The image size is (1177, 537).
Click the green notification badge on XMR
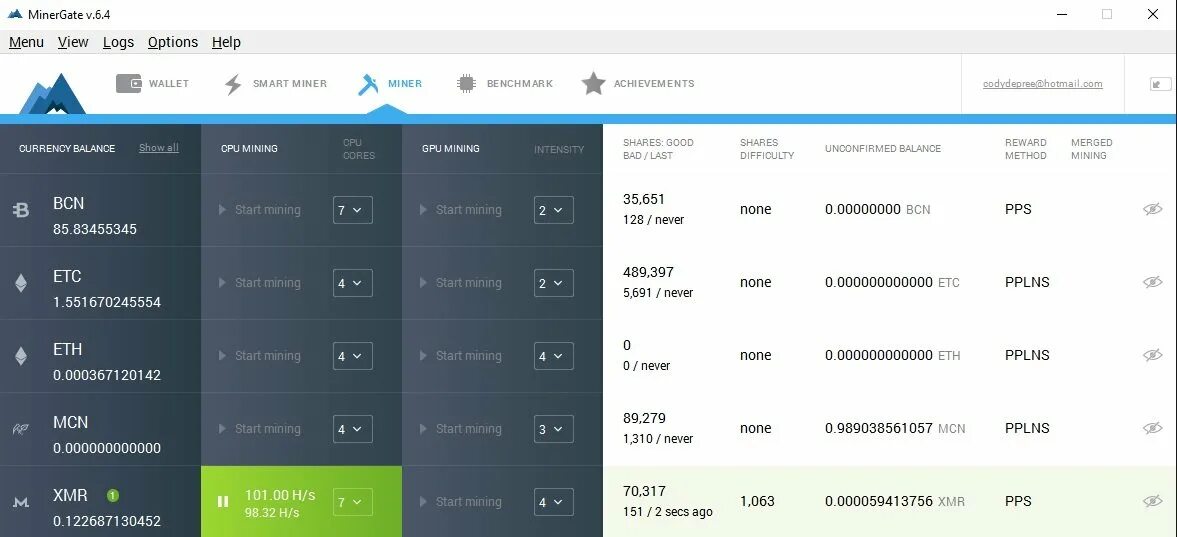113,496
